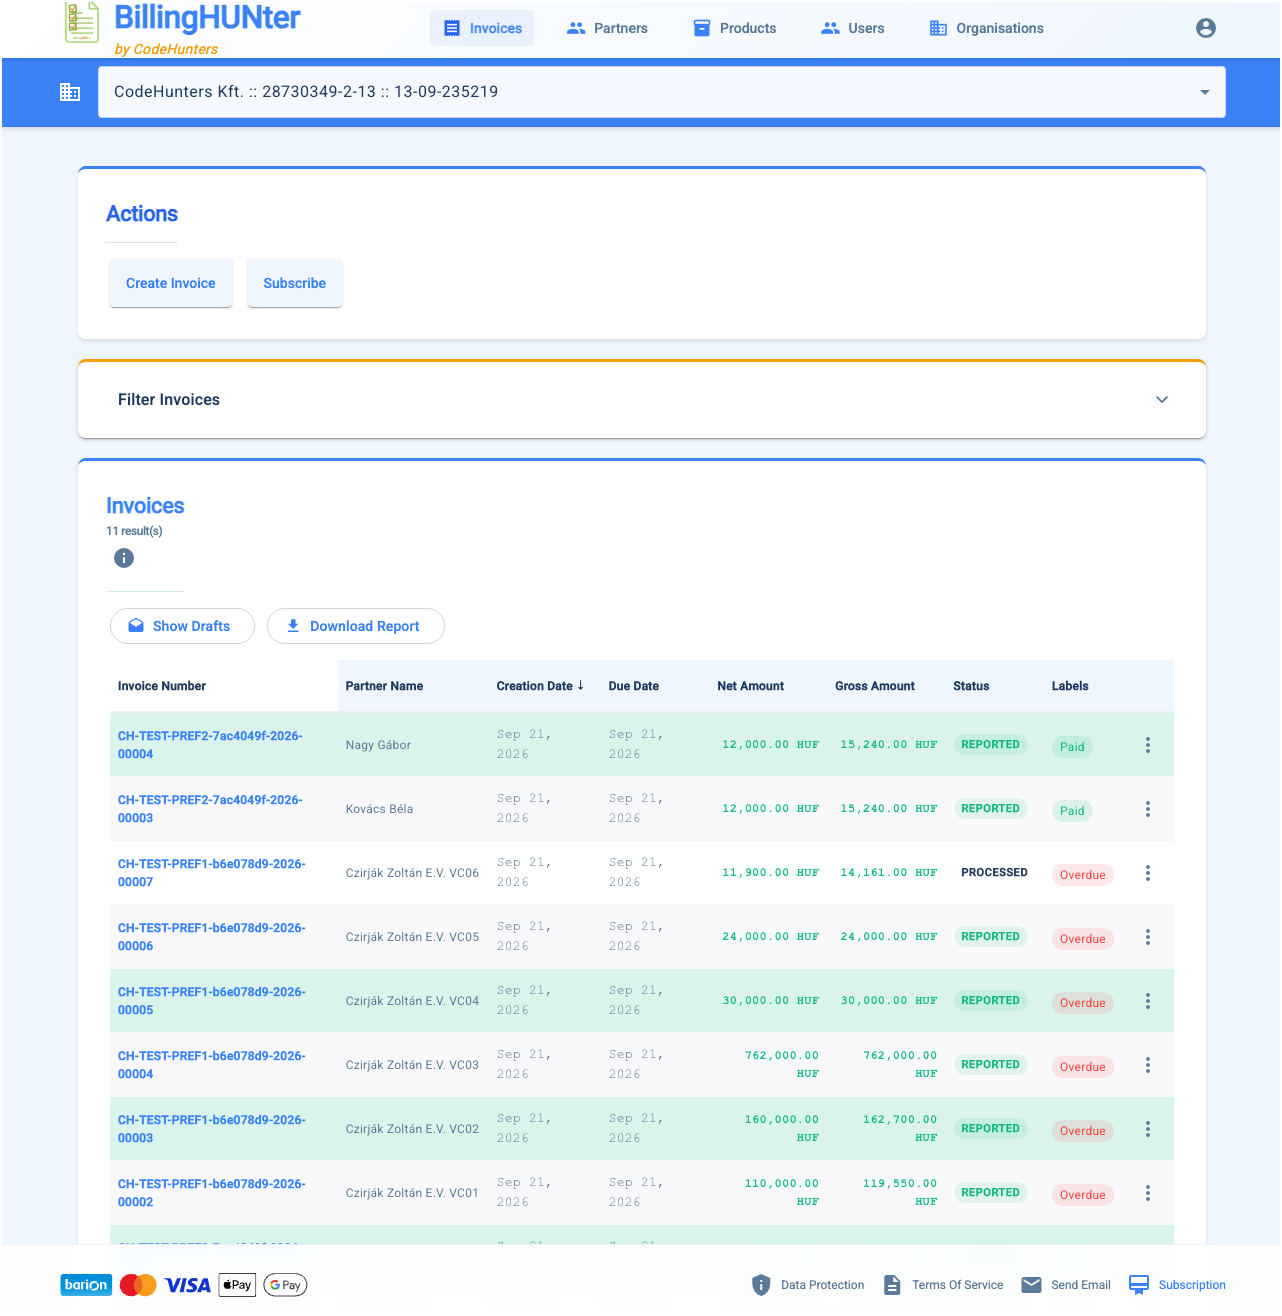Open three-dot menu for VC03 invoice
The height and width of the screenshot is (1316, 1282).
tap(1148, 1065)
